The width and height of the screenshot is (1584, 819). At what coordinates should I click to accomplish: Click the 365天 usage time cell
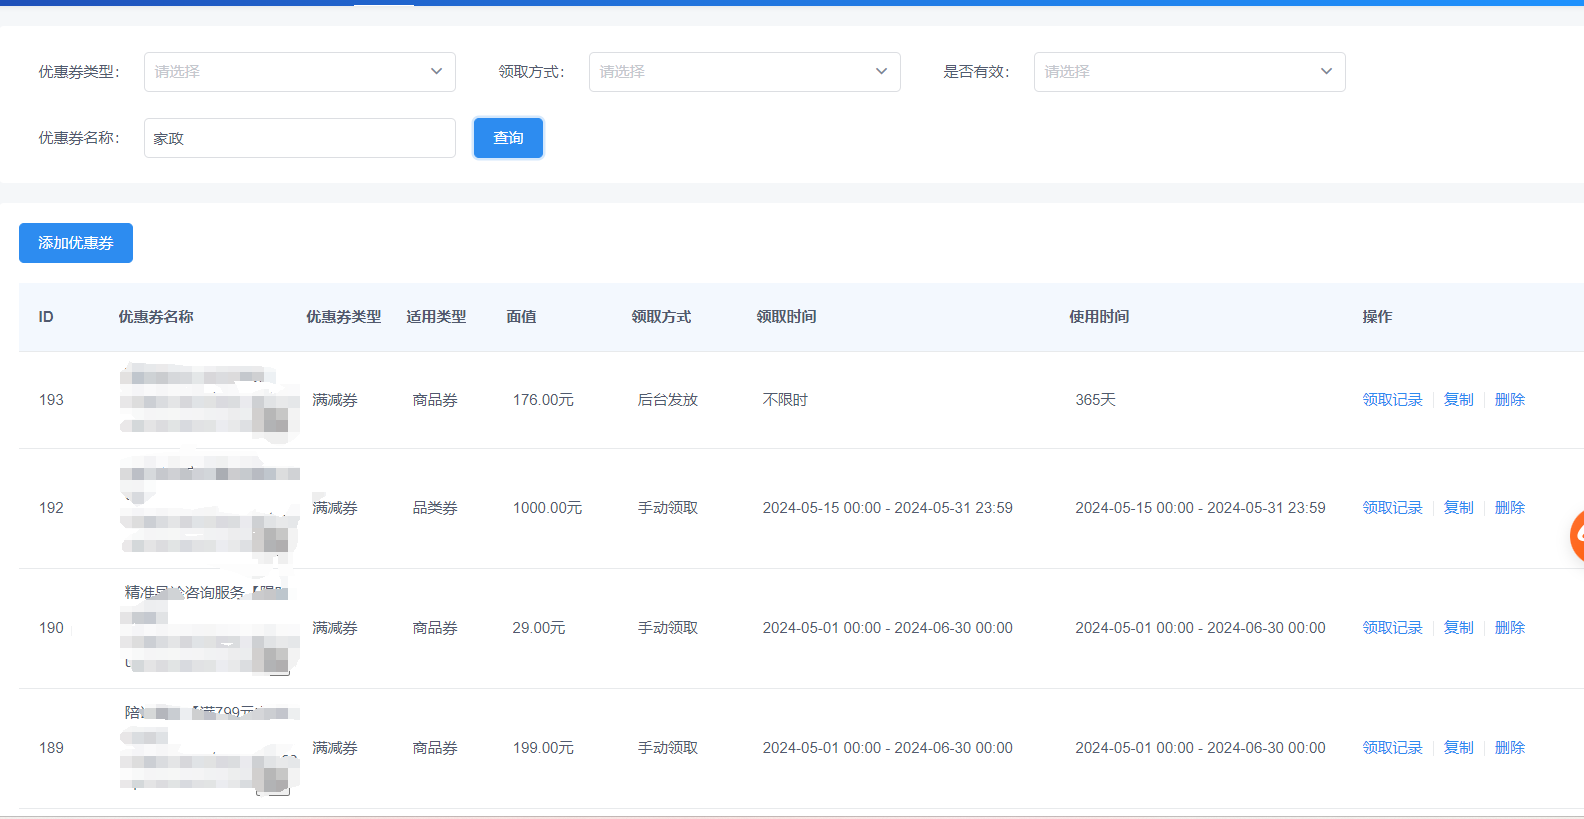(1095, 400)
